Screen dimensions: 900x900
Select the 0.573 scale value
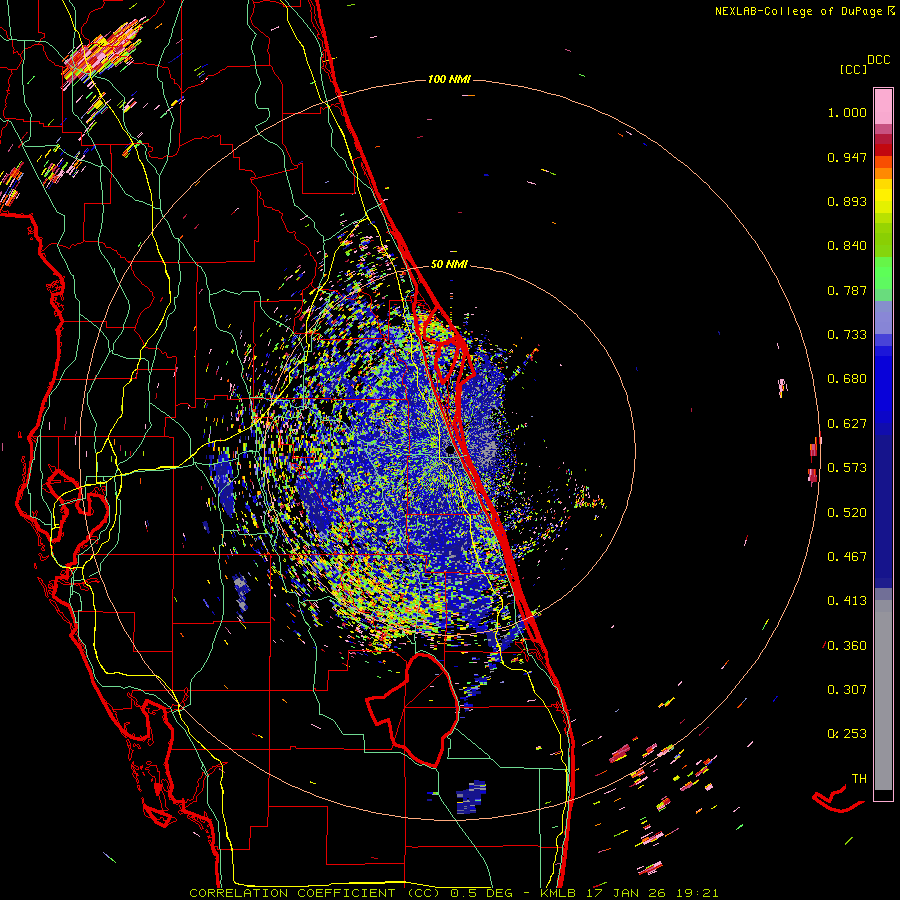(847, 468)
